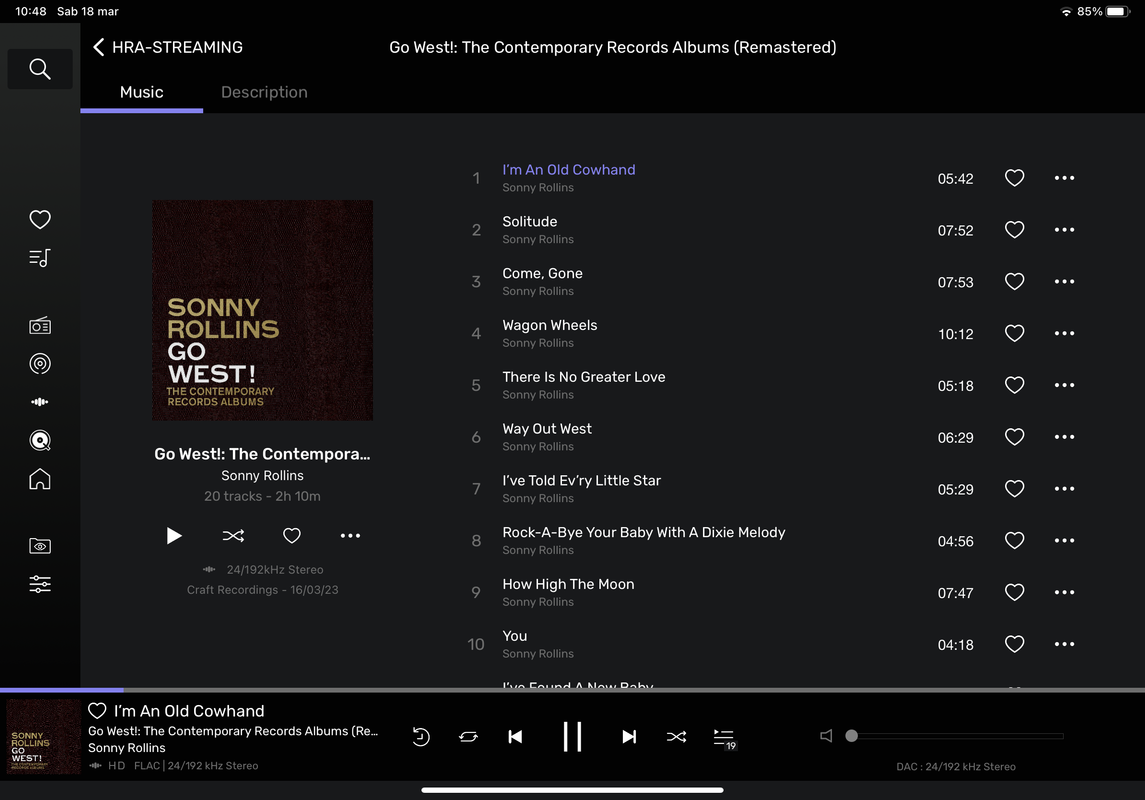The height and width of the screenshot is (800, 1145).
Task: Open the home icon in sidebar
Action: click(x=39, y=479)
